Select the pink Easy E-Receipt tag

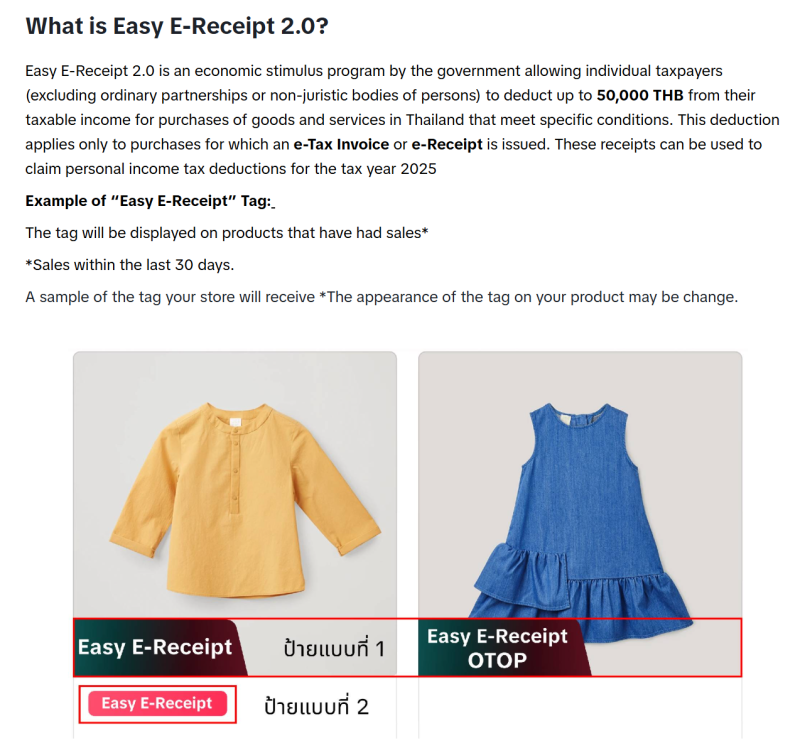point(157,704)
